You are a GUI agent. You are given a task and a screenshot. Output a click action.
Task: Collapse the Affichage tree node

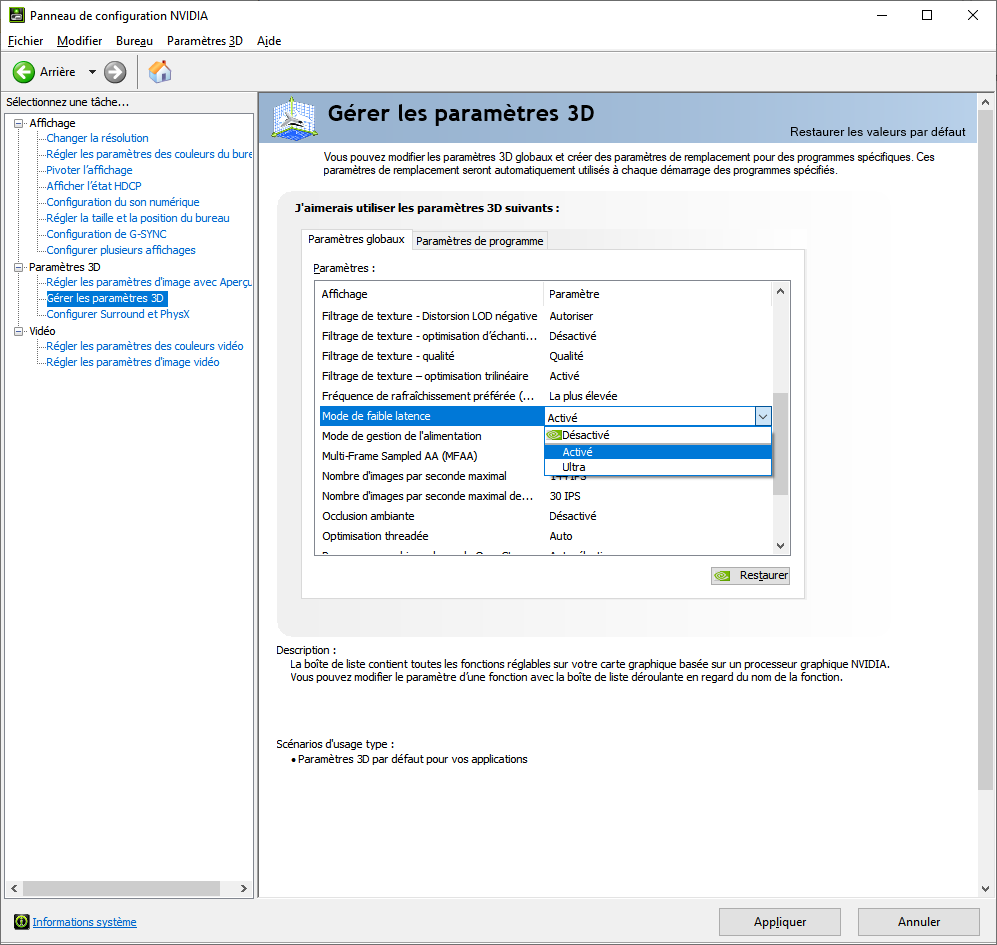[x=18, y=123]
